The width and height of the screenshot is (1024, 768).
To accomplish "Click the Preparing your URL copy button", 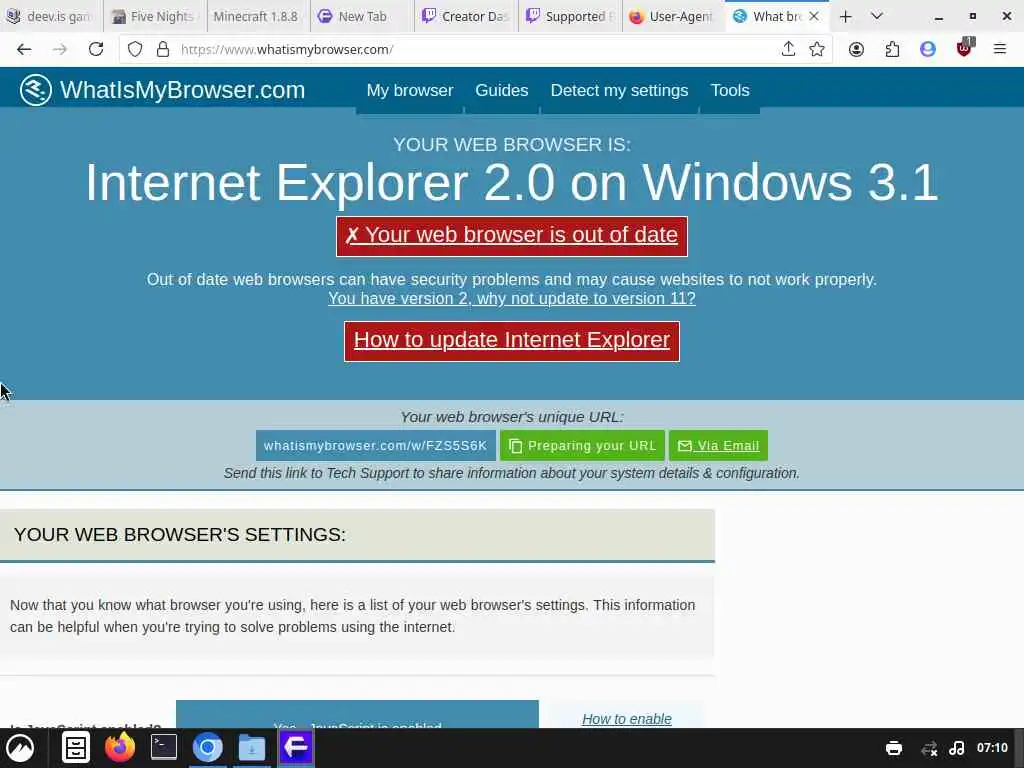I will pyautogui.click(x=582, y=445).
